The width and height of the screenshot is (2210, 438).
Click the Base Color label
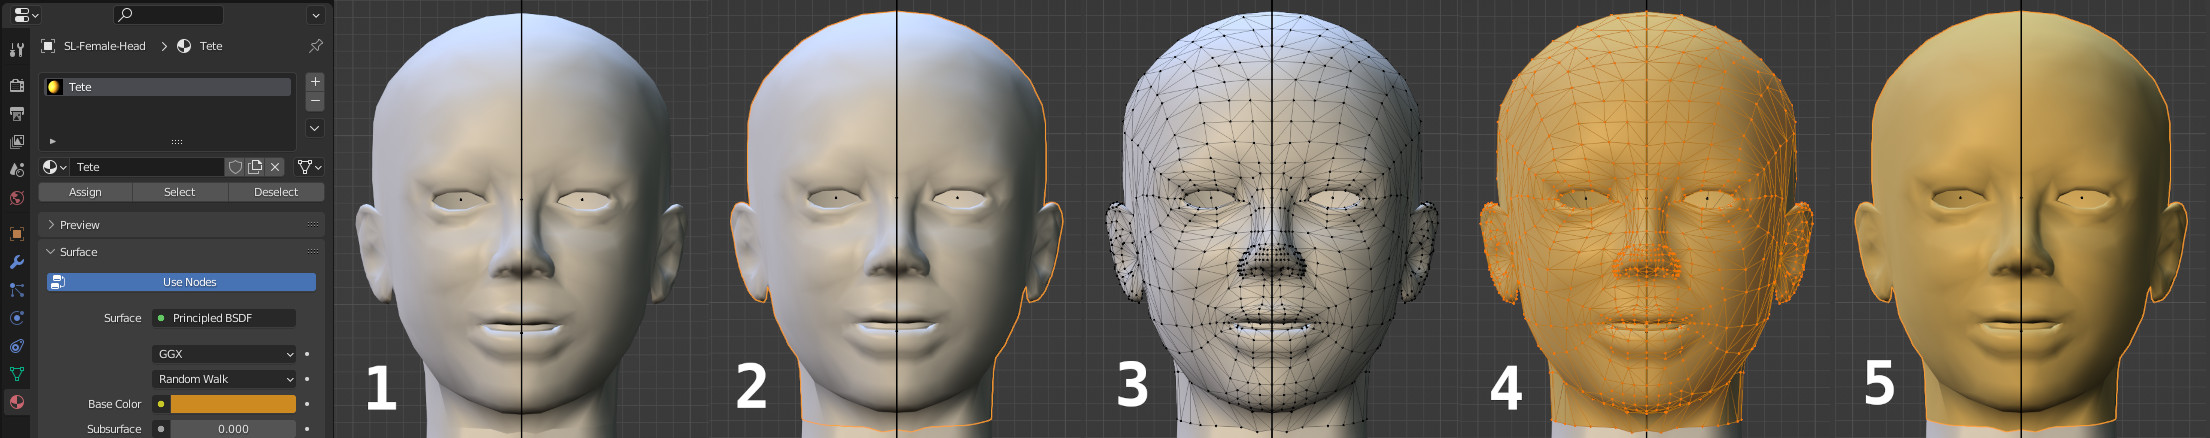coord(115,404)
